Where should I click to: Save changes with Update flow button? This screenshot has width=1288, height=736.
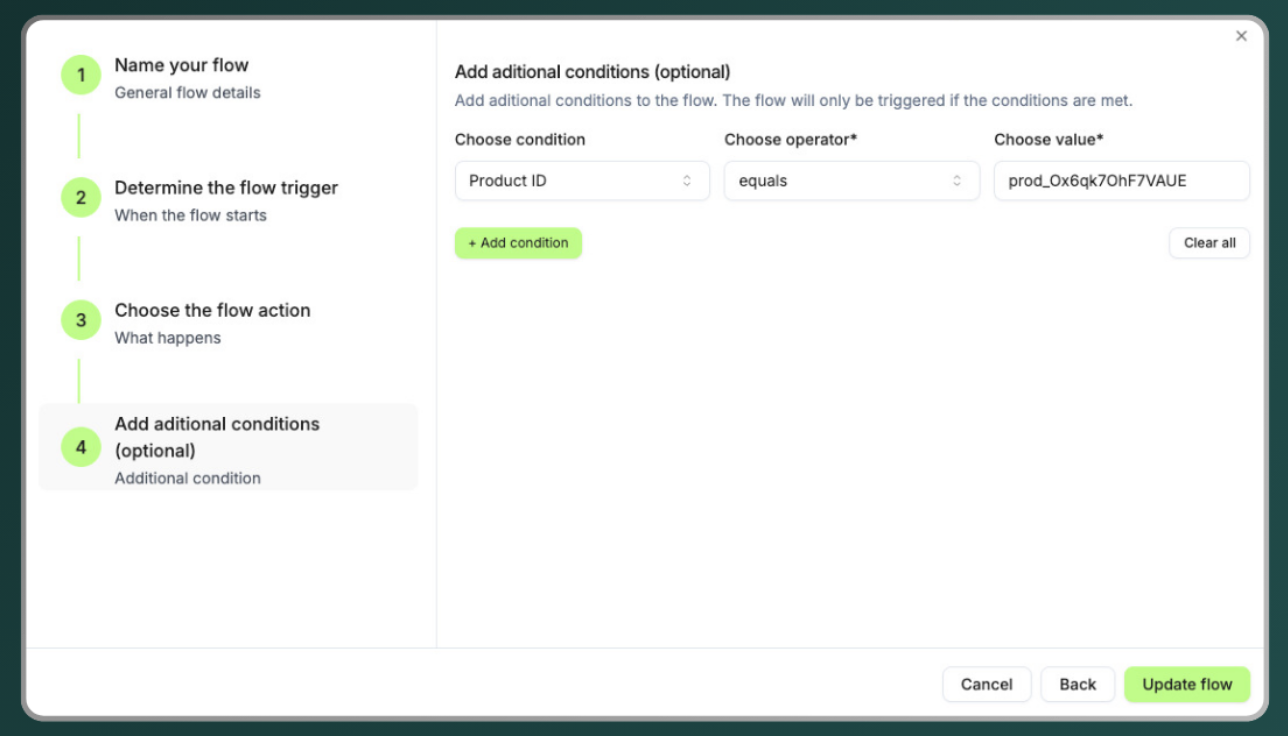click(x=1187, y=684)
